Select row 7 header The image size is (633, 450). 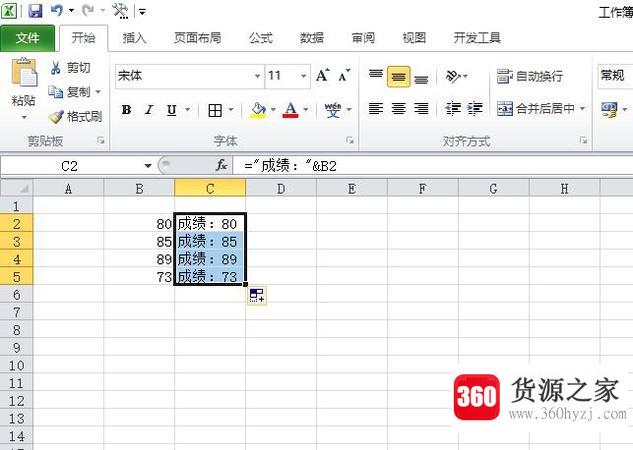coord(17,312)
